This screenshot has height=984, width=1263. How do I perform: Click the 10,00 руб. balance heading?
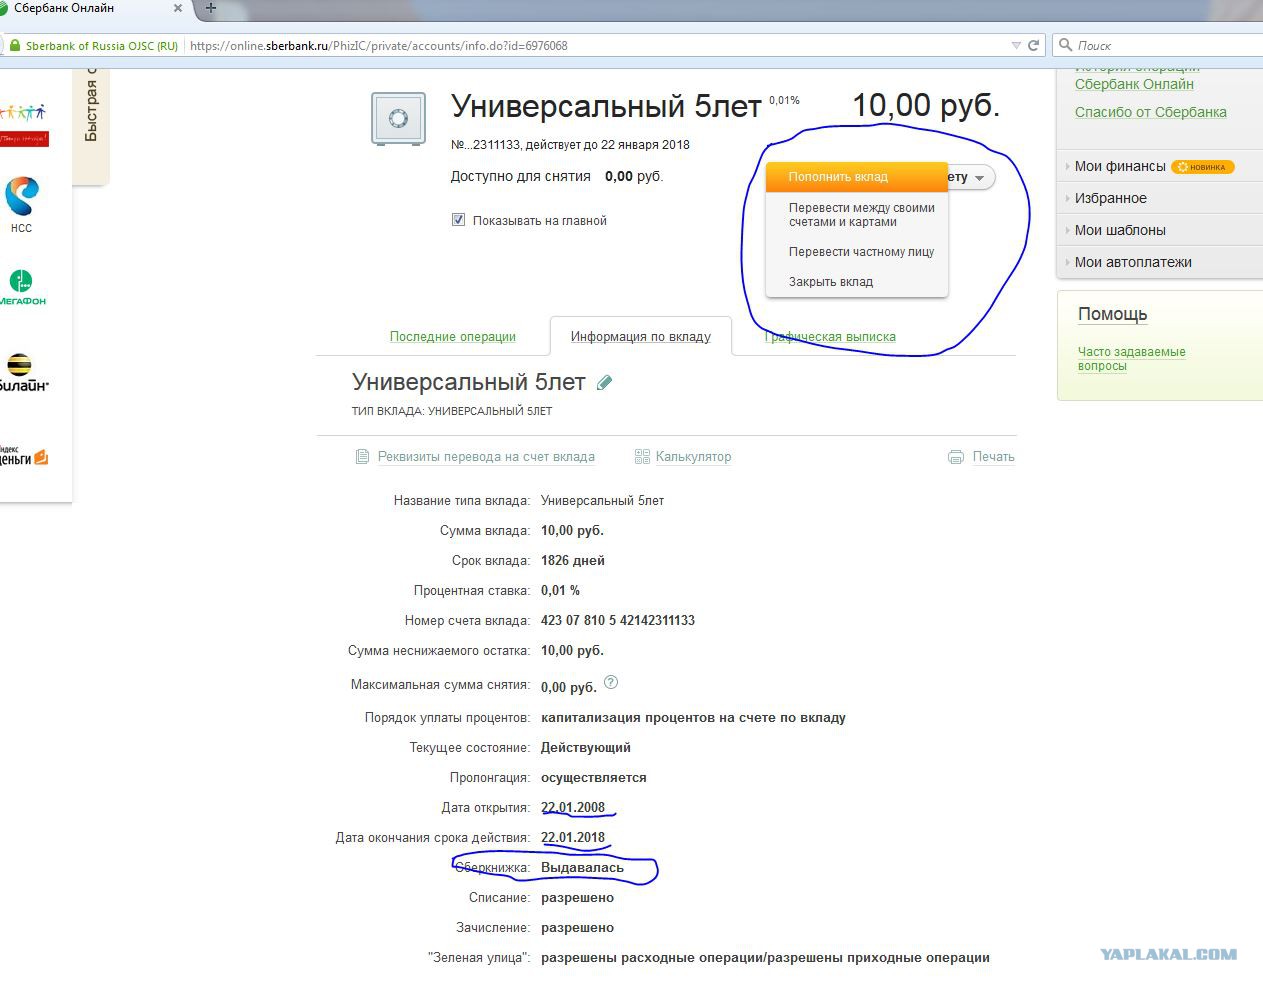(926, 105)
